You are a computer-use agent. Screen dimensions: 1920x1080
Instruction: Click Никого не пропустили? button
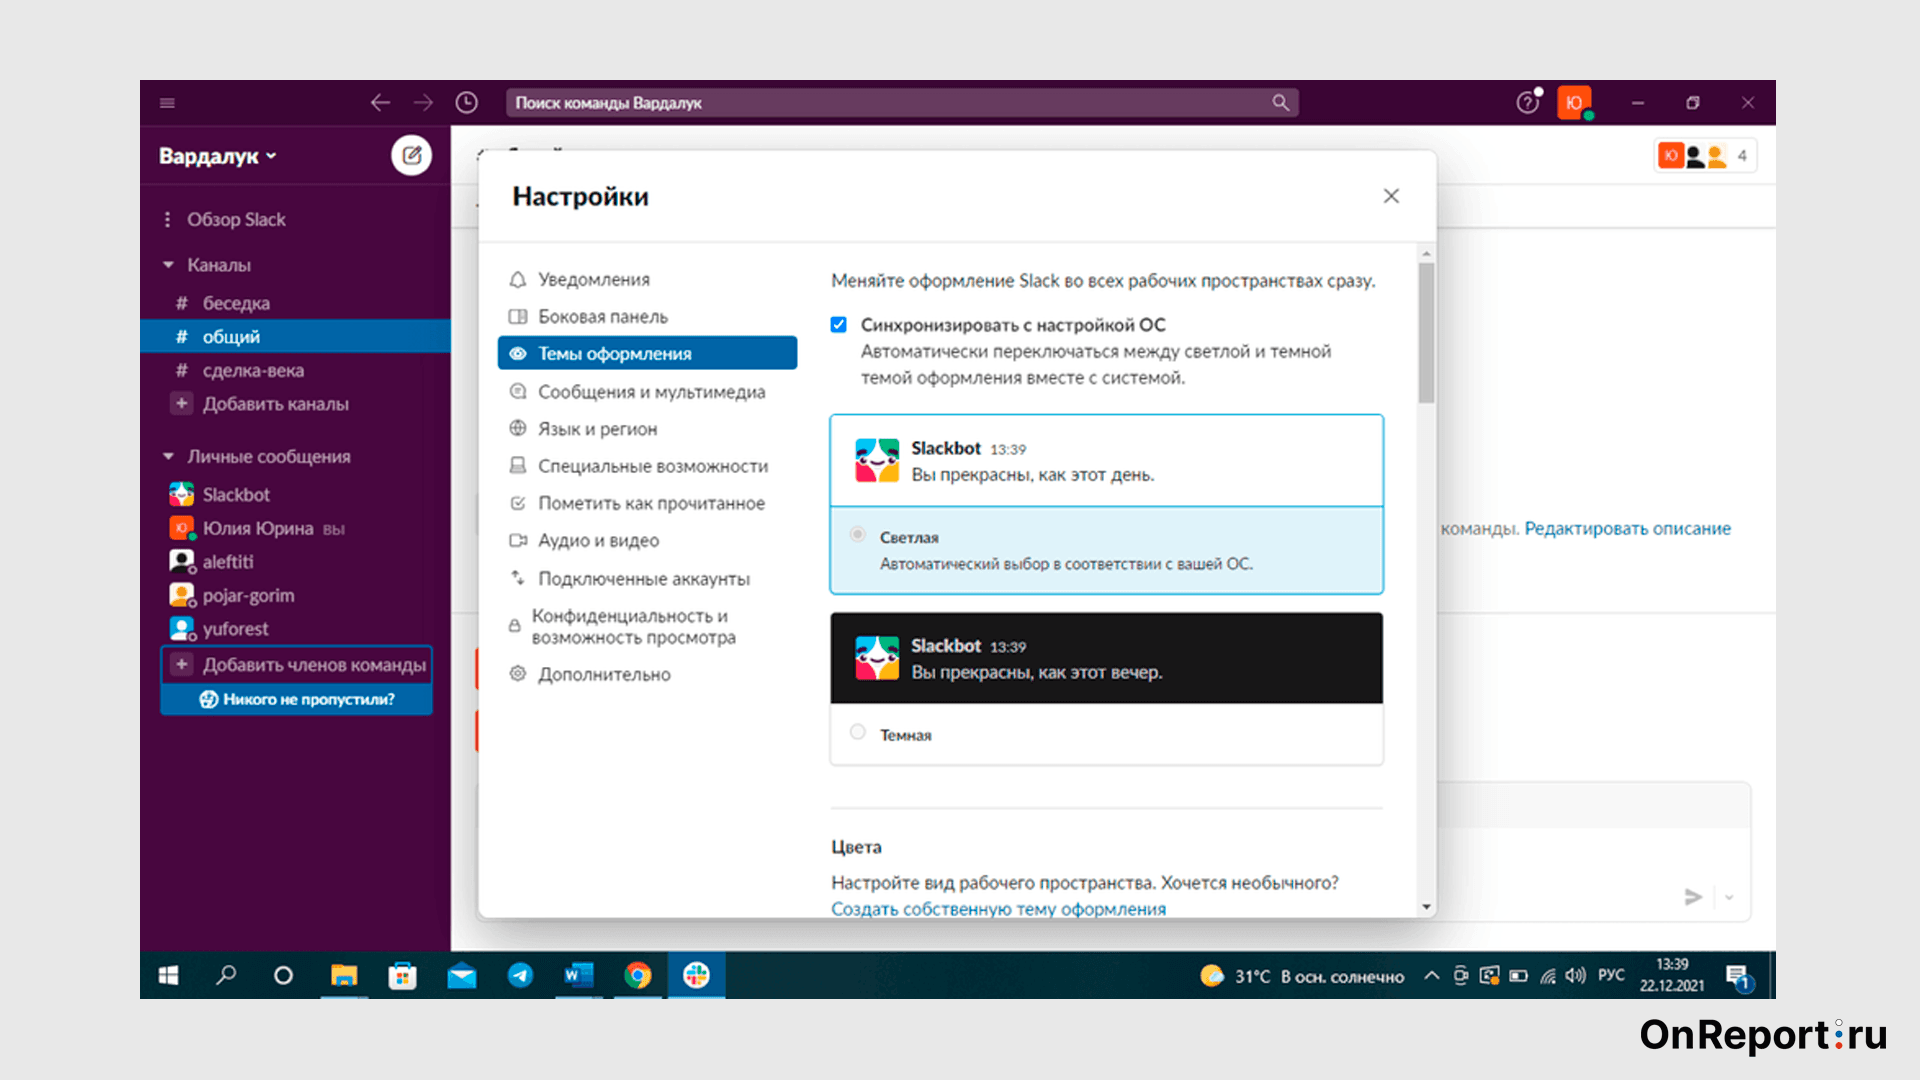[297, 699]
